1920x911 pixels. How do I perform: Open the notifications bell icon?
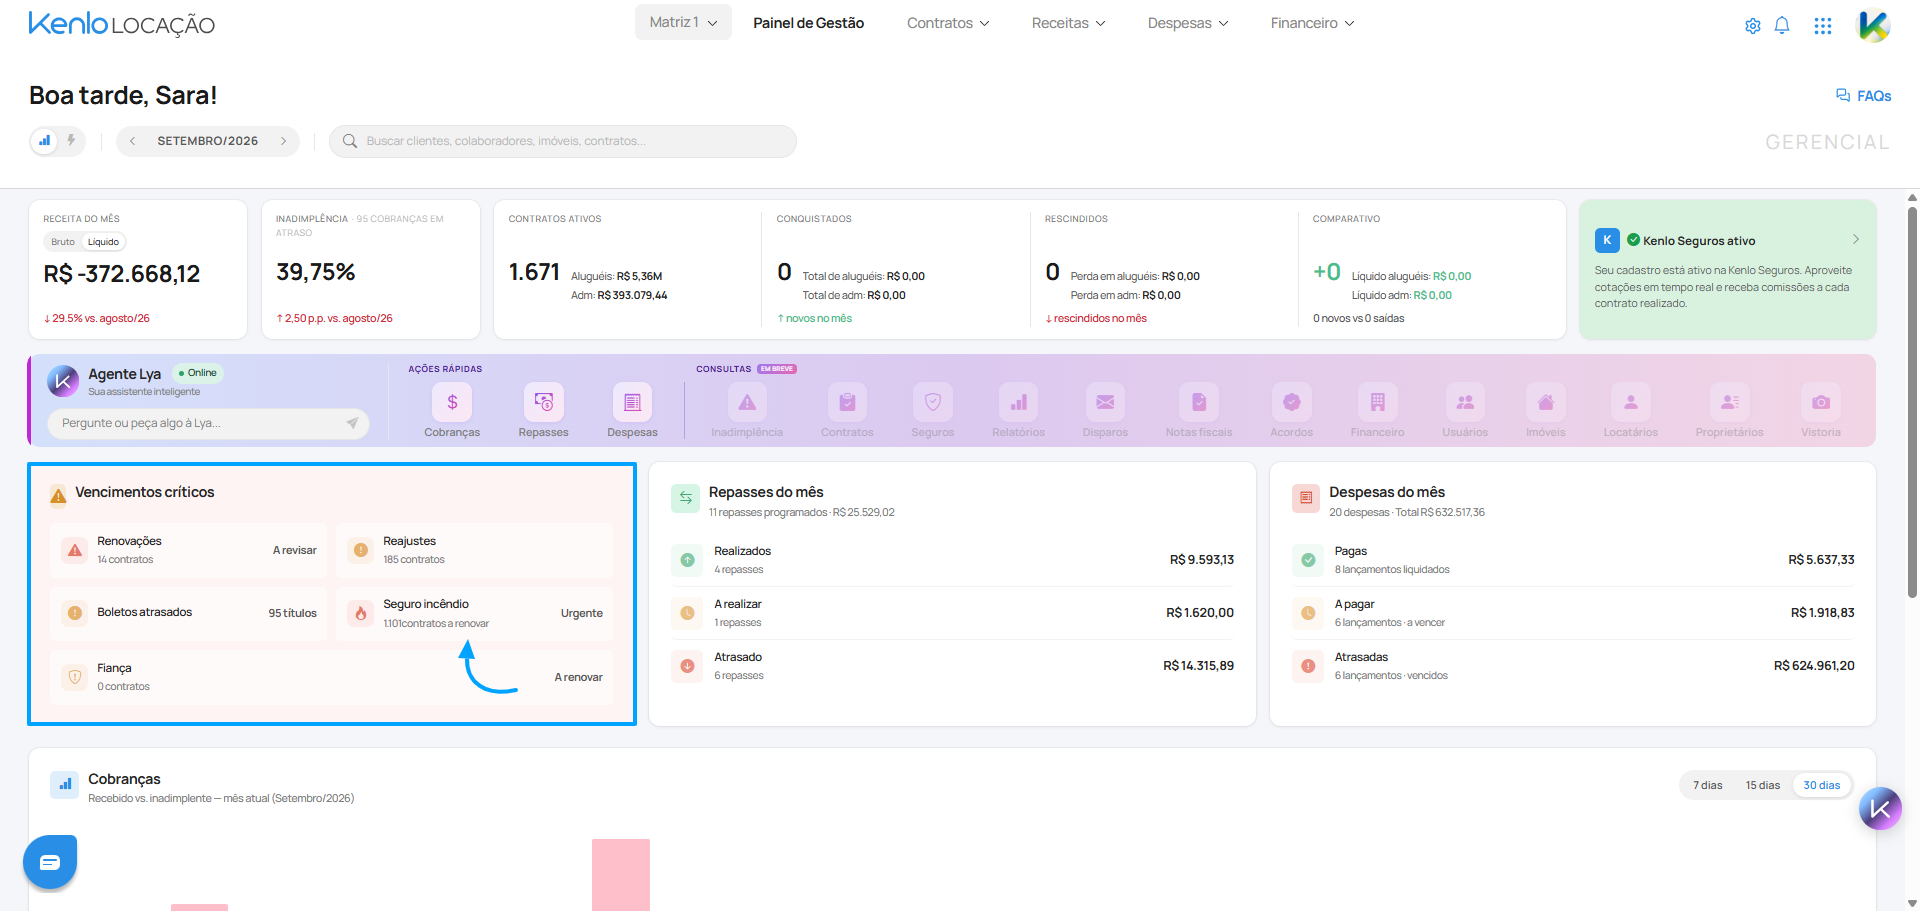coord(1782,26)
